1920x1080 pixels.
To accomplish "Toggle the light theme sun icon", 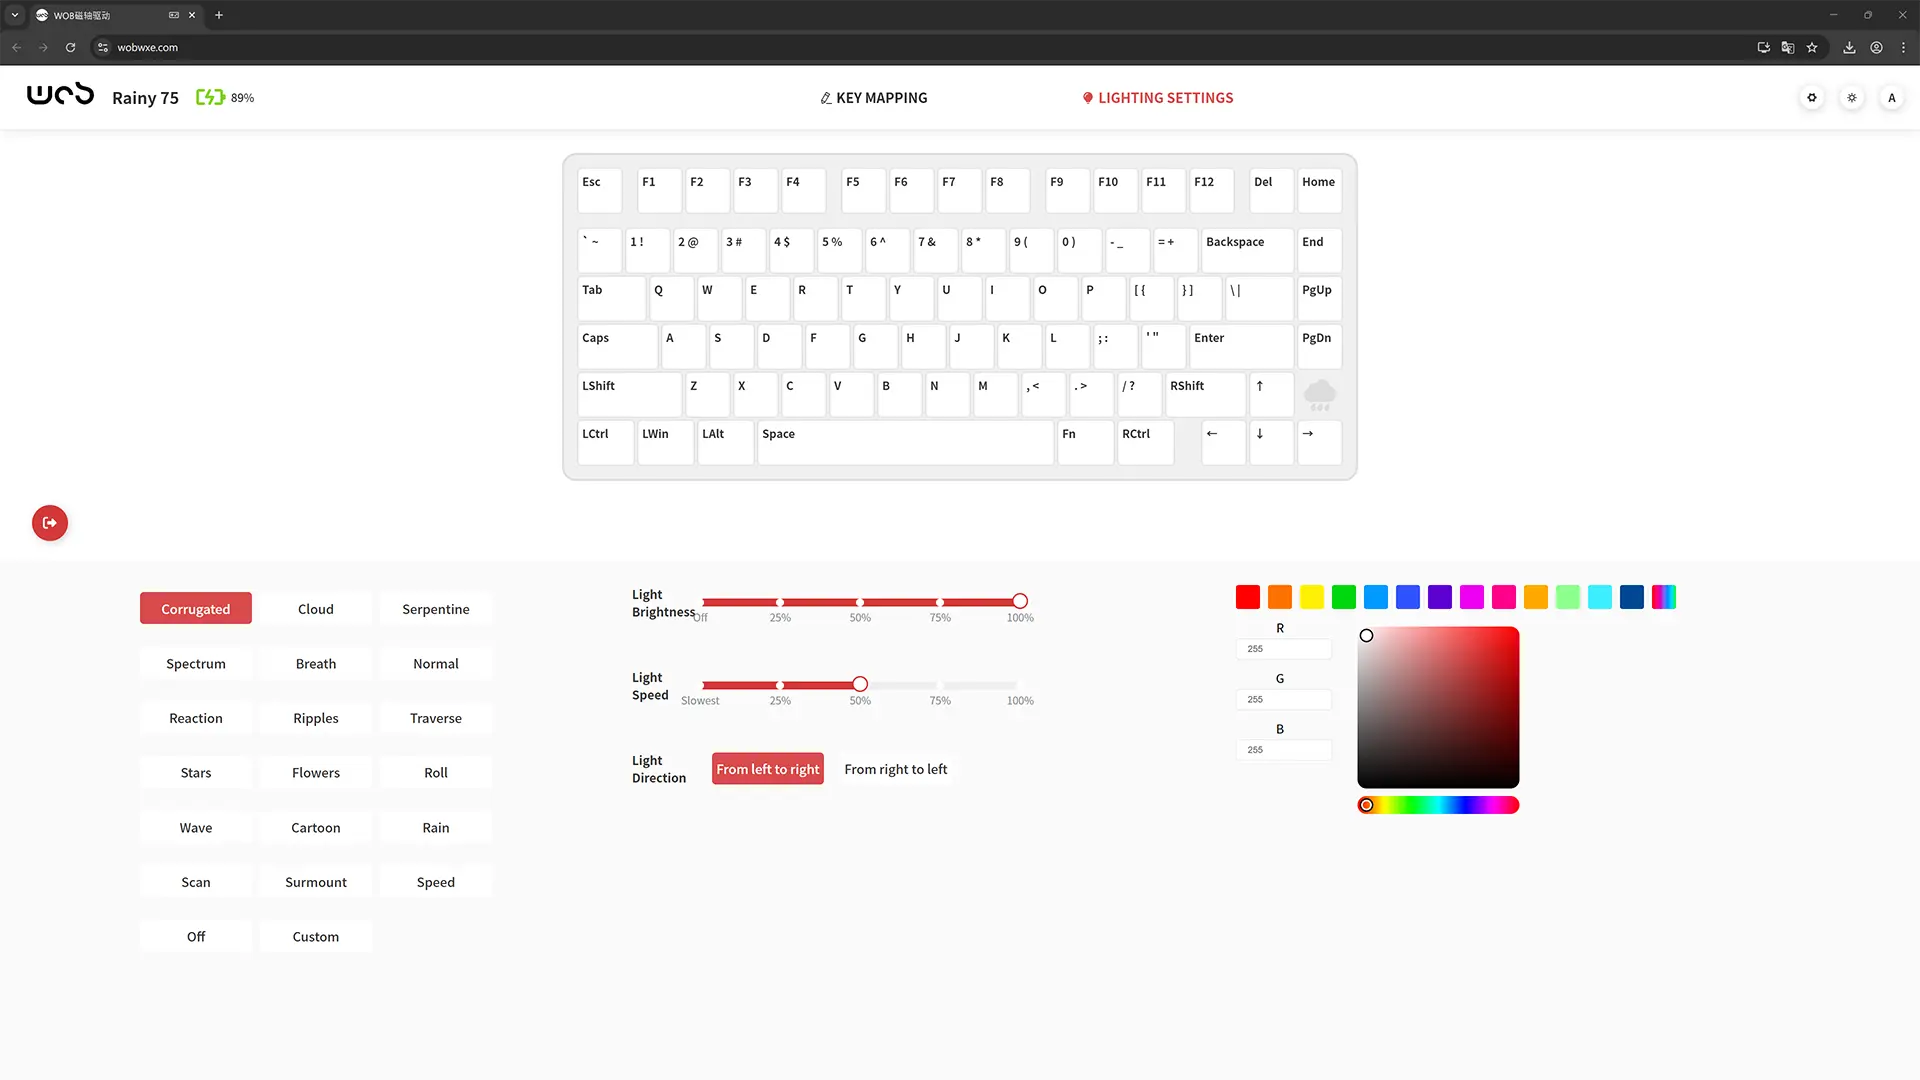I will [1852, 98].
